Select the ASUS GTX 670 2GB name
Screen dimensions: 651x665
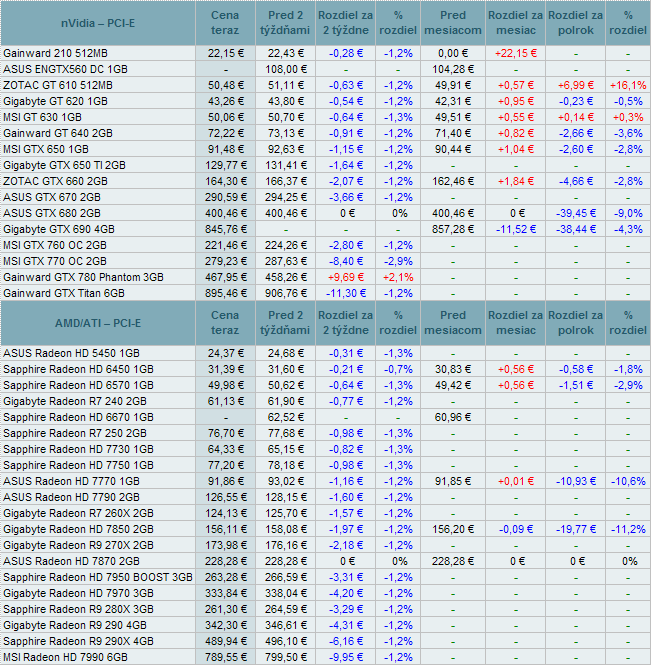52,198
